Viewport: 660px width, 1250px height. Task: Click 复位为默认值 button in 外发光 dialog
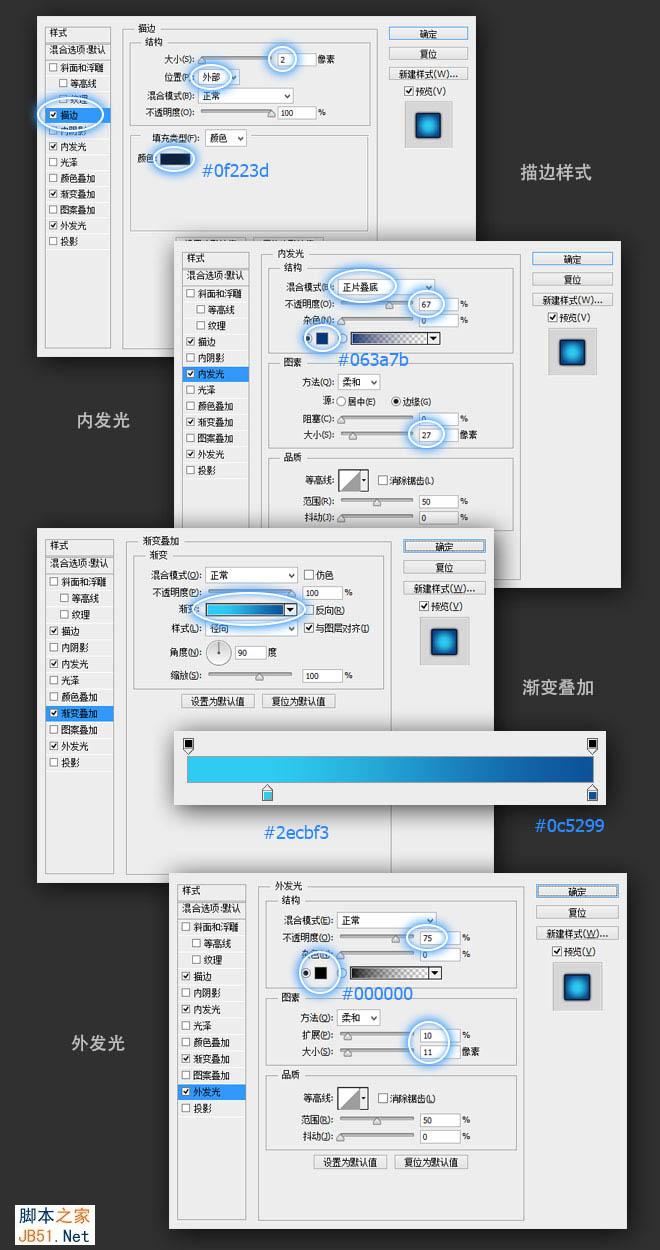(x=432, y=1162)
